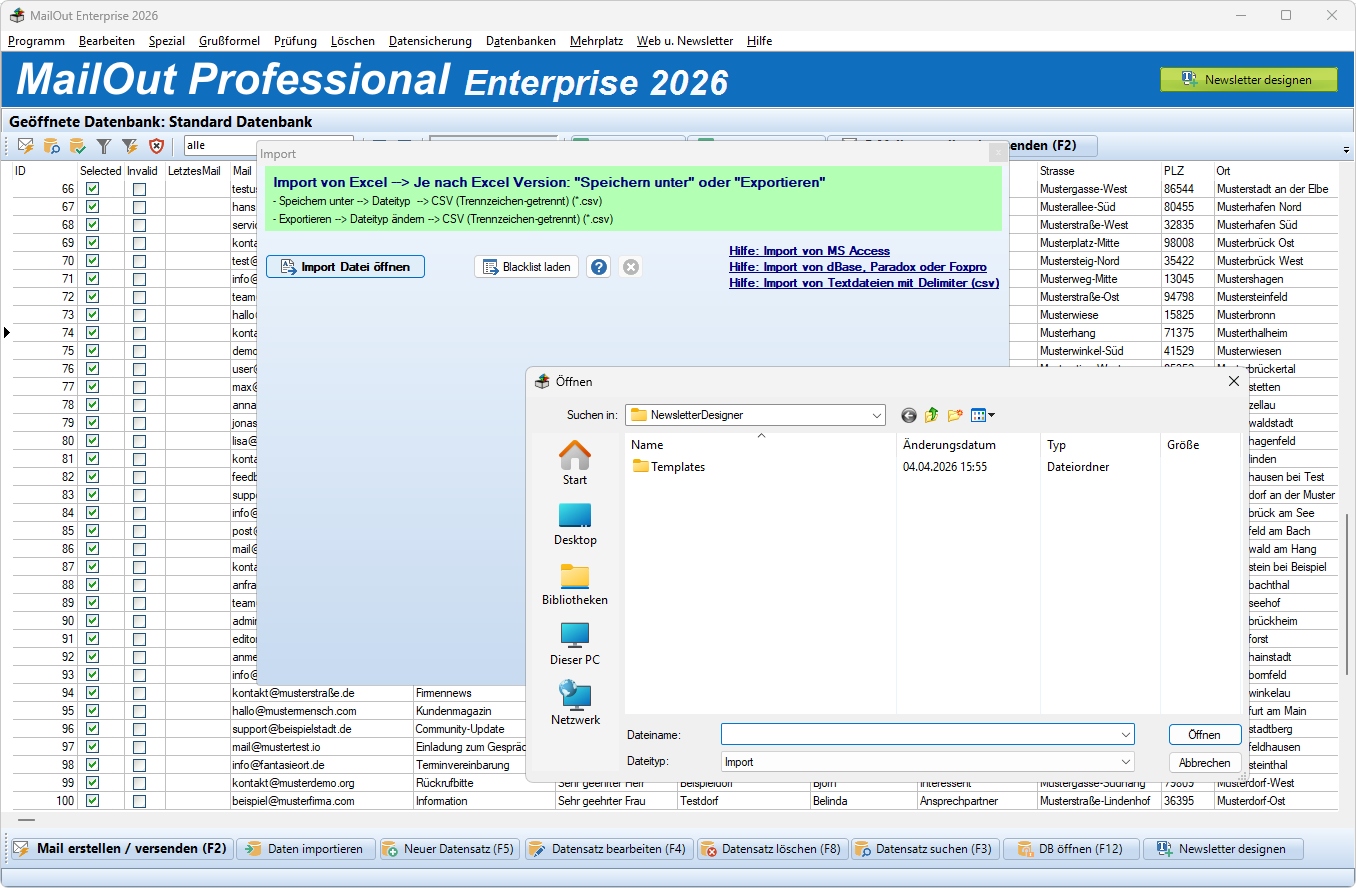Screen dimensions: 1356x888
Task: Open the Web u. Newsletter menu
Action: (x=684, y=41)
